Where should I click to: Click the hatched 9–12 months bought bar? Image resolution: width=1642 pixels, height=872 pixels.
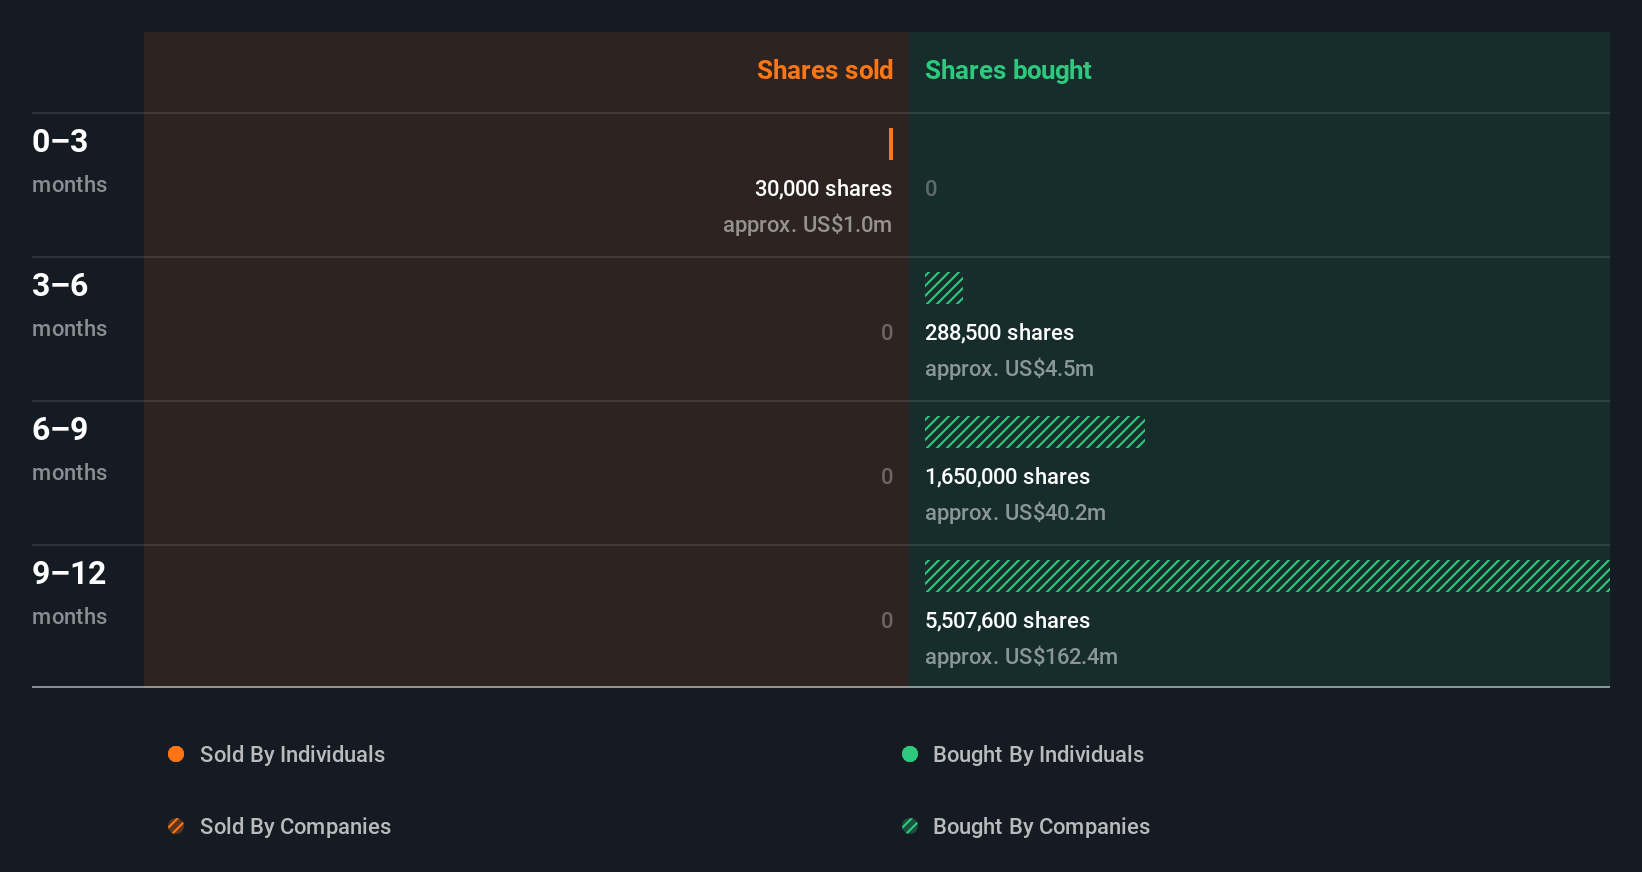[x=1266, y=576]
